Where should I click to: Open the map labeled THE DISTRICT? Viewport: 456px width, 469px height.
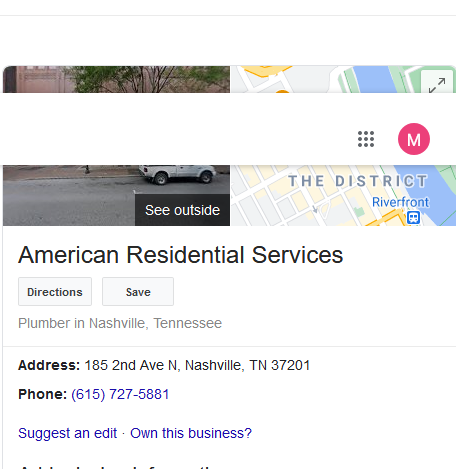pyautogui.click(x=343, y=195)
